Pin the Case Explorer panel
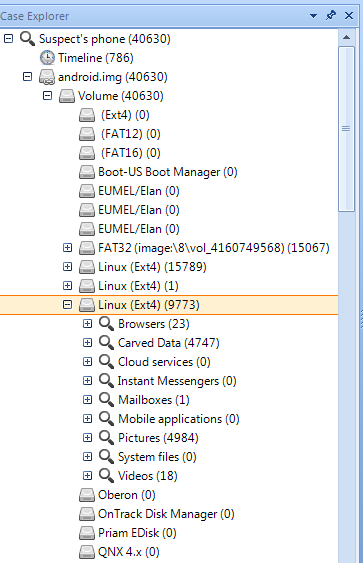The height and width of the screenshot is (563, 363). 331,15
